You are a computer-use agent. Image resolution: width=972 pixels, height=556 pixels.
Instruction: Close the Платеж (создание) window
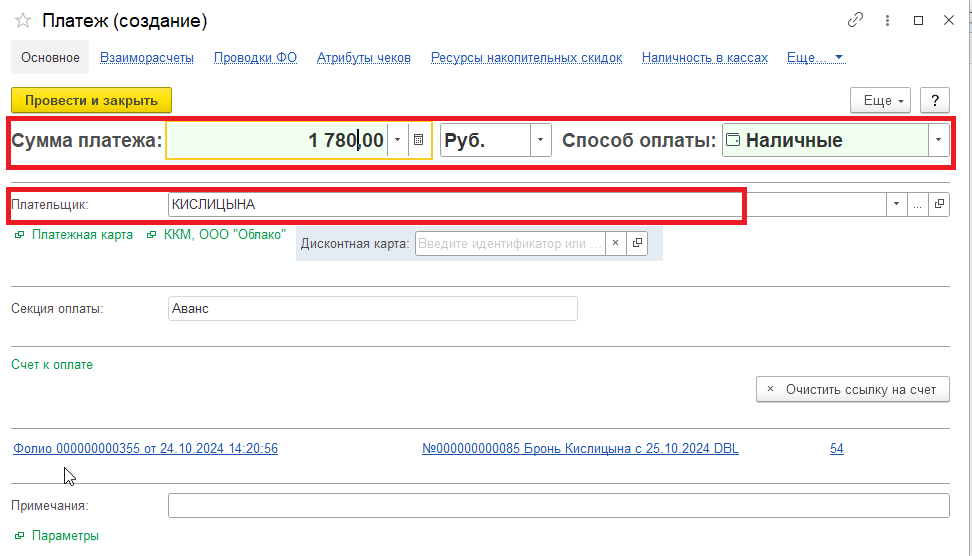(x=948, y=20)
